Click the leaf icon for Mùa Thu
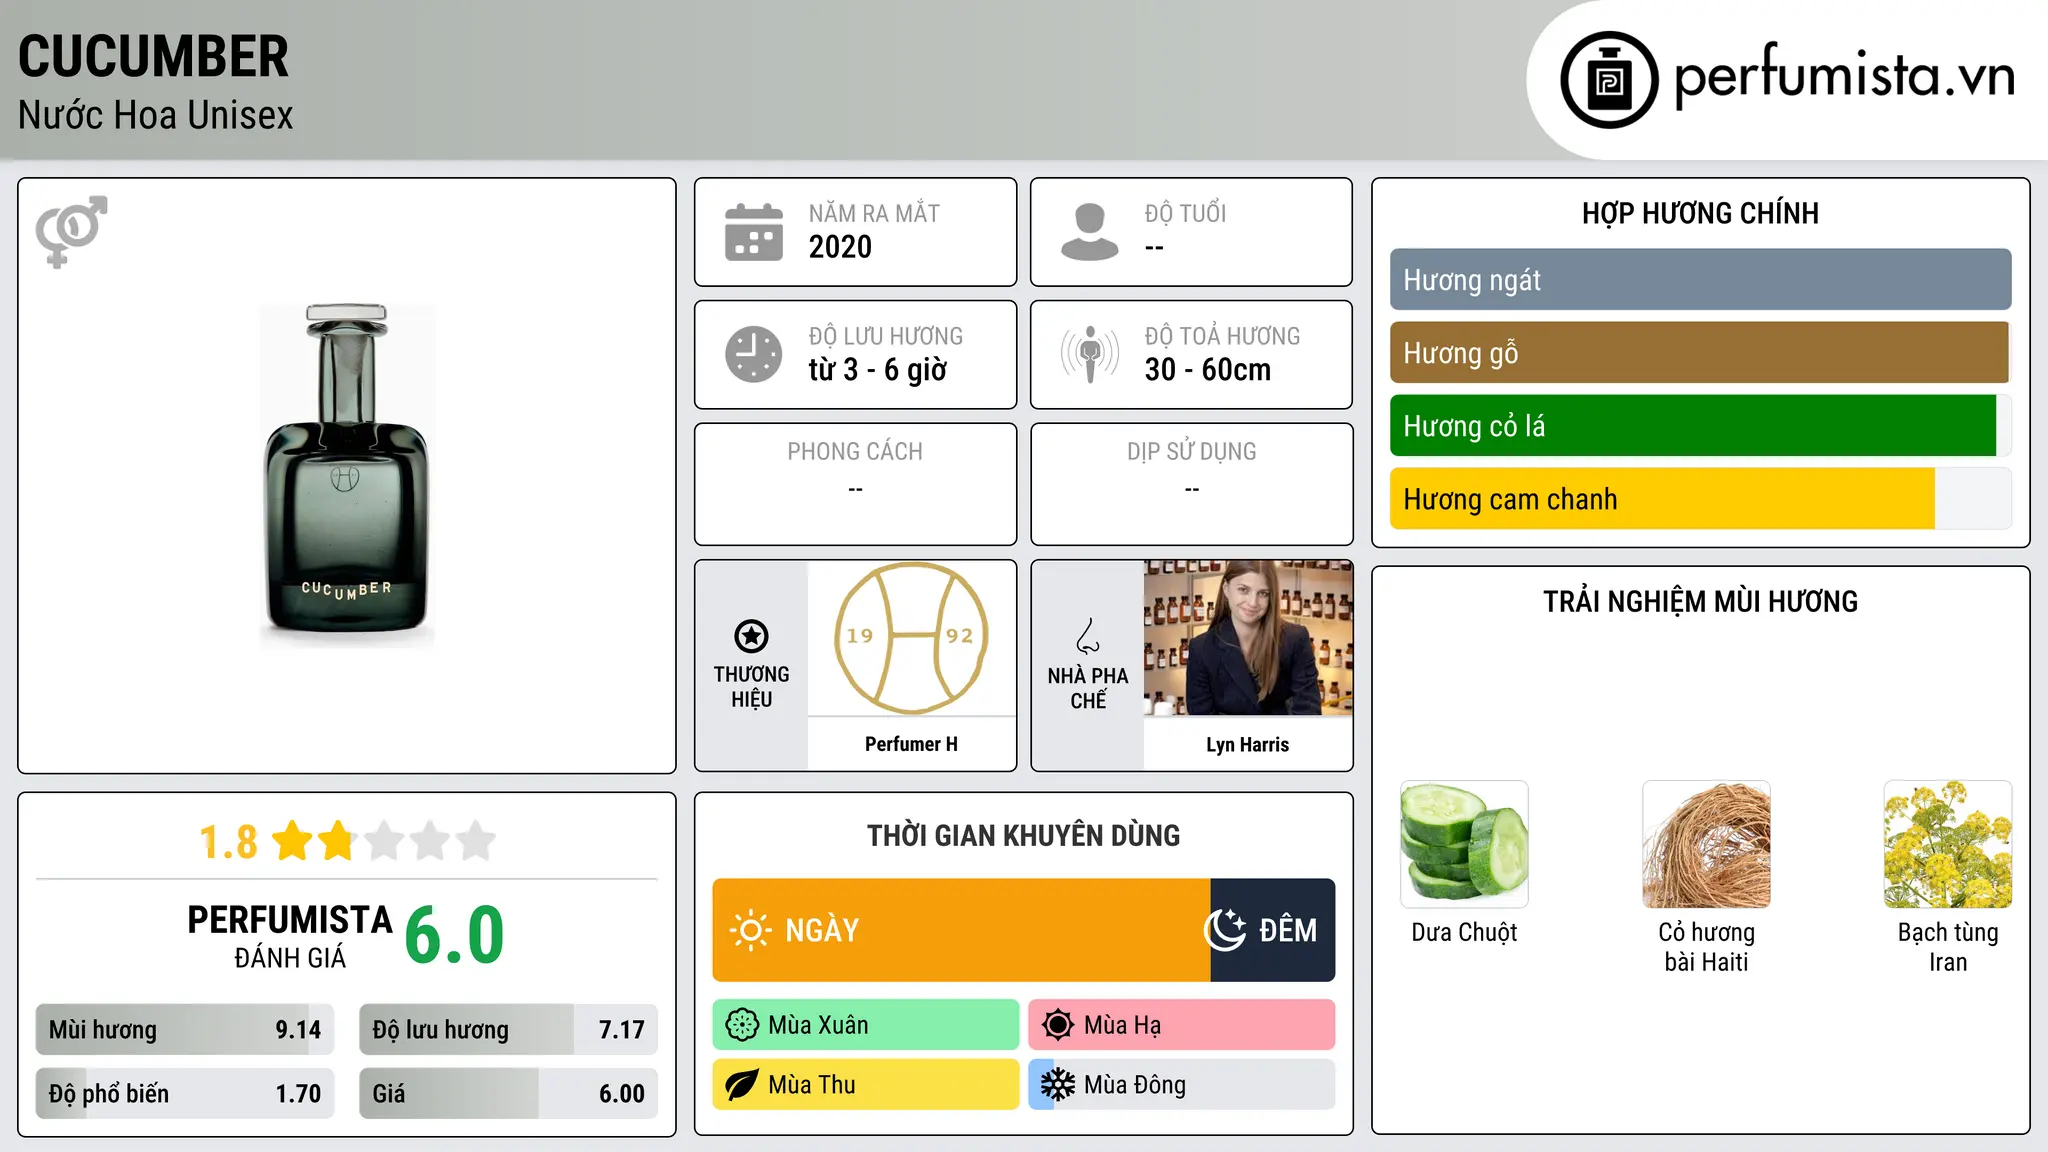Image resolution: width=2048 pixels, height=1152 pixels. (x=742, y=1085)
